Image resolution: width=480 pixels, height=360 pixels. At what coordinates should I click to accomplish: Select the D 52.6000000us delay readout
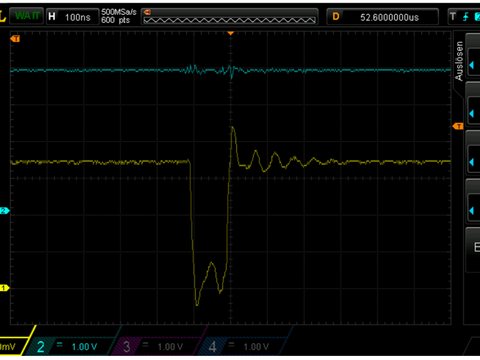pyautogui.click(x=382, y=17)
